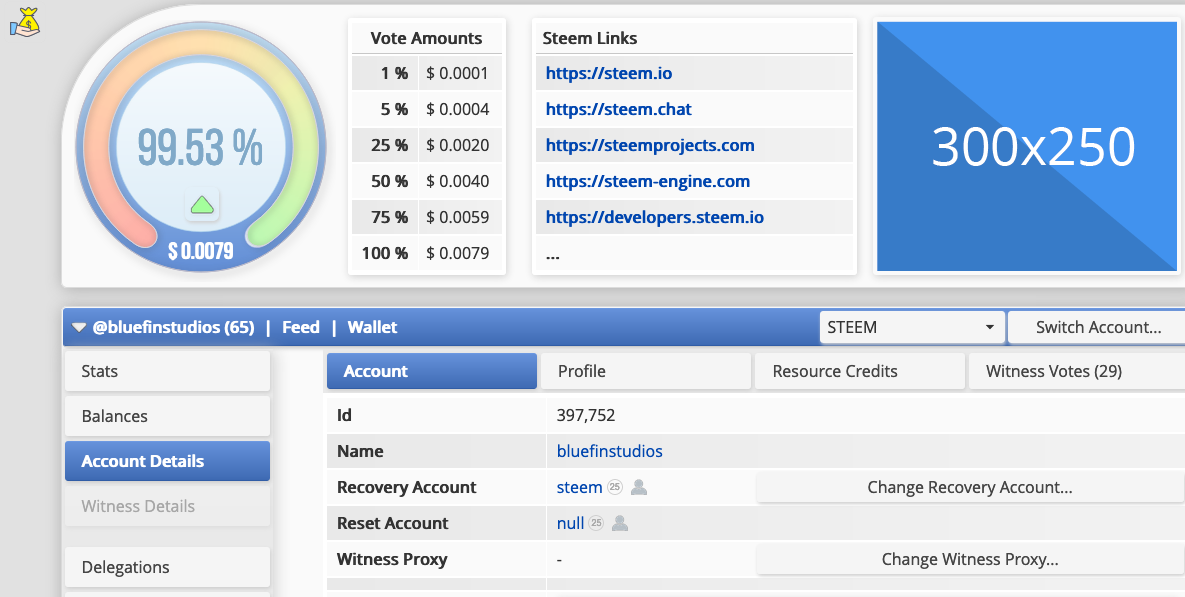Open @bluefinstudios (65) account name
The width and height of the screenshot is (1185, 597).
[x=173, y=327]
